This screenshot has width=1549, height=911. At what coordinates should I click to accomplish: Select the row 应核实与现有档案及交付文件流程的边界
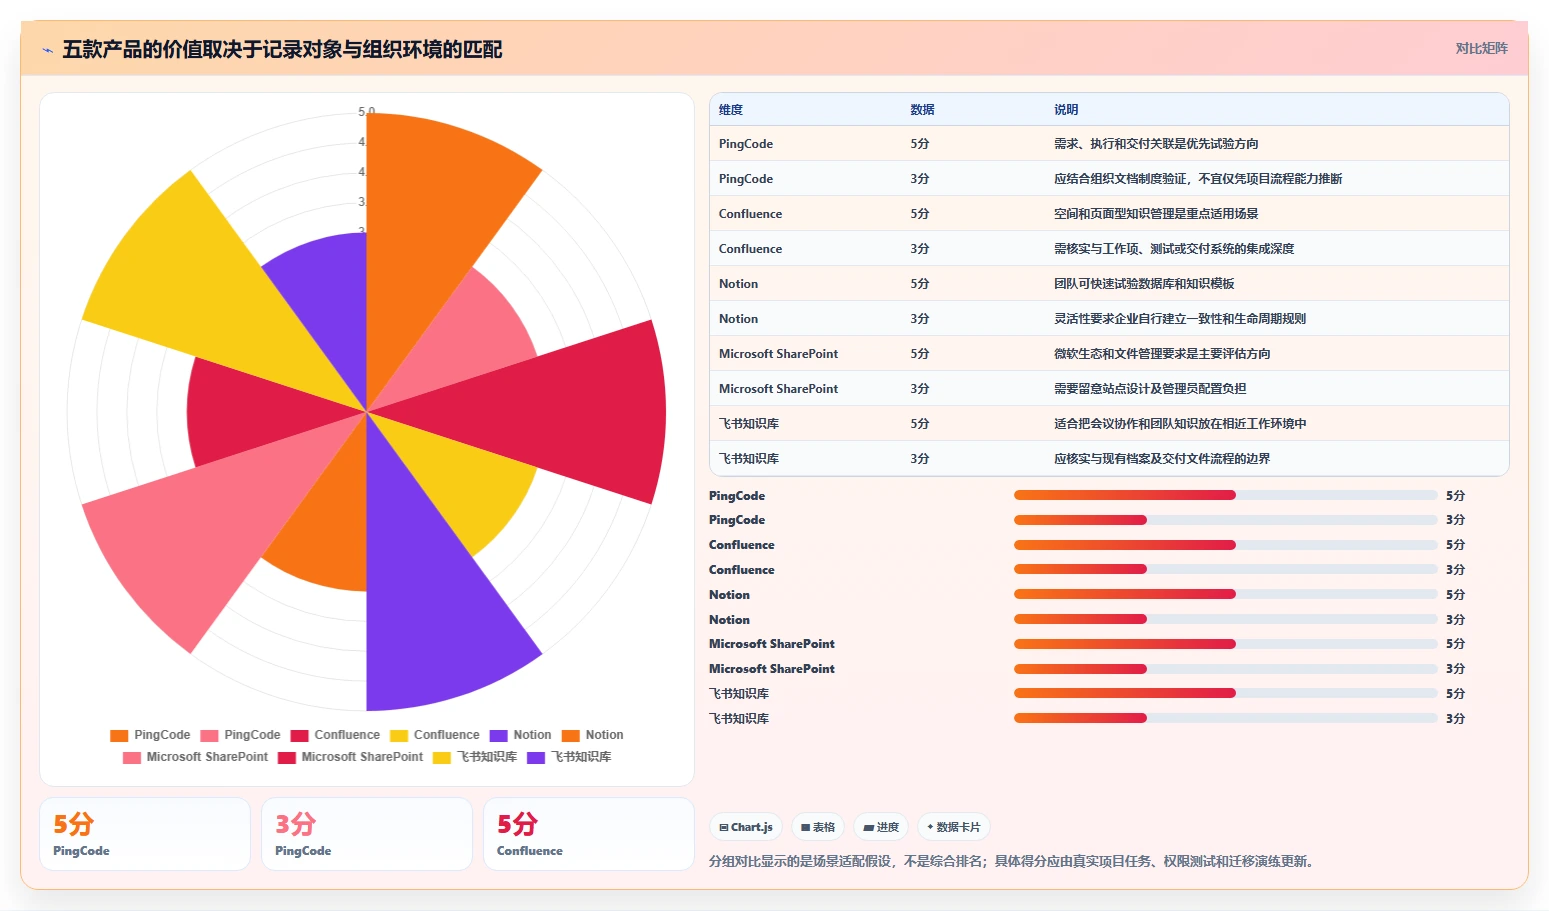click(x=1109, y=459)
